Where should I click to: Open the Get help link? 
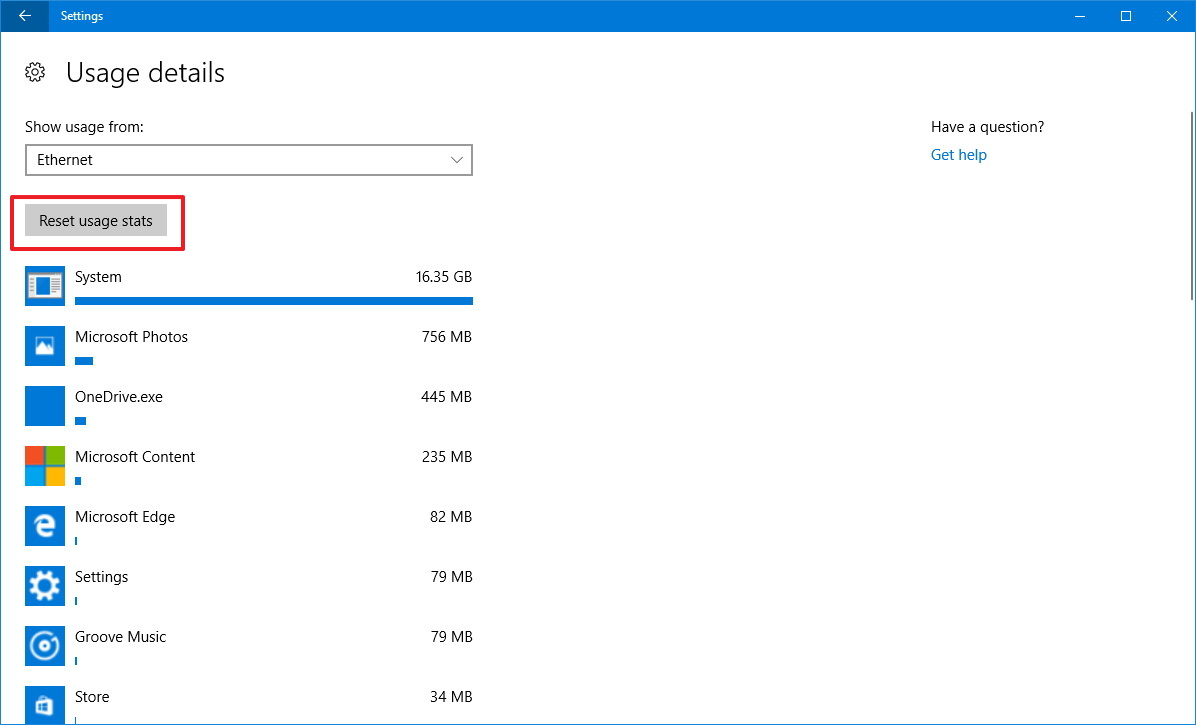click(x=959, y=155)
